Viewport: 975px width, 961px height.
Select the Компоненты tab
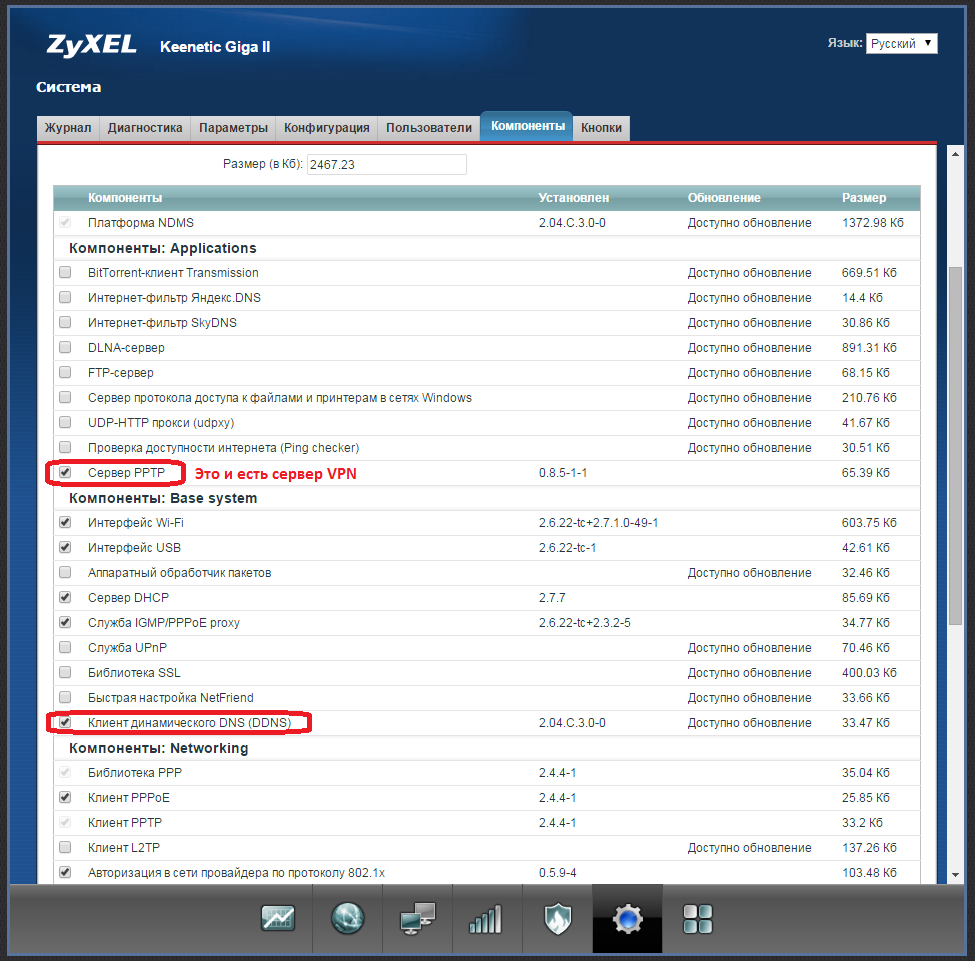527,126
